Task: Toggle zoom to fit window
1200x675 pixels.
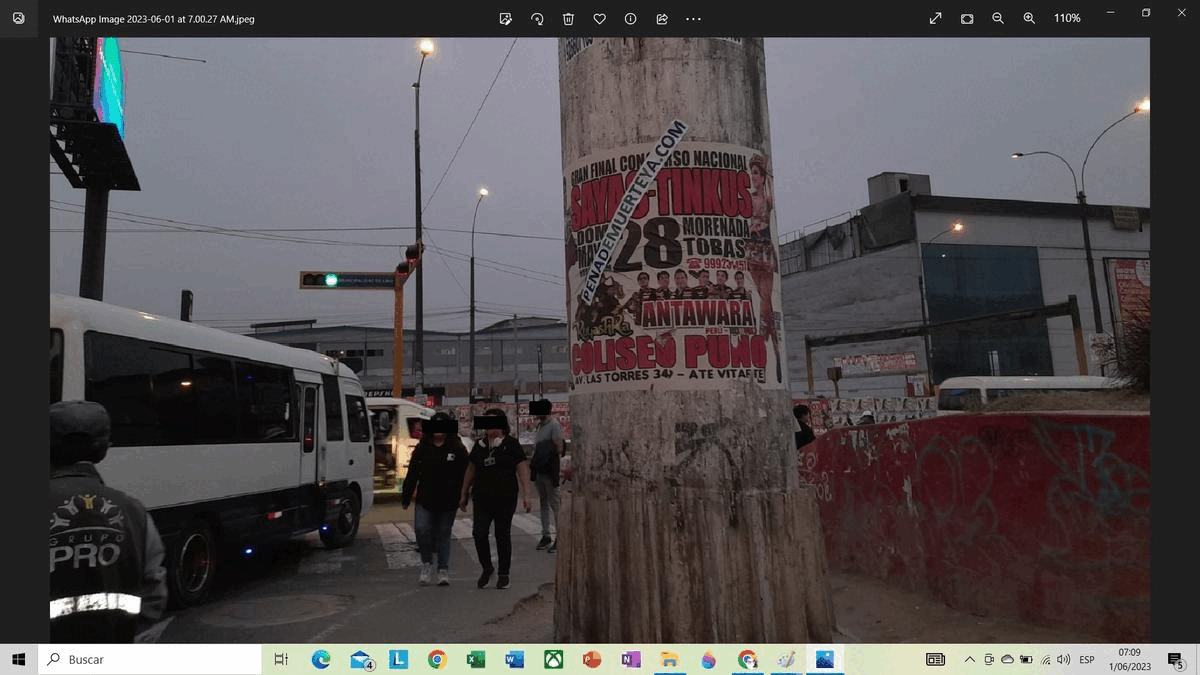Action: [967, 18]
